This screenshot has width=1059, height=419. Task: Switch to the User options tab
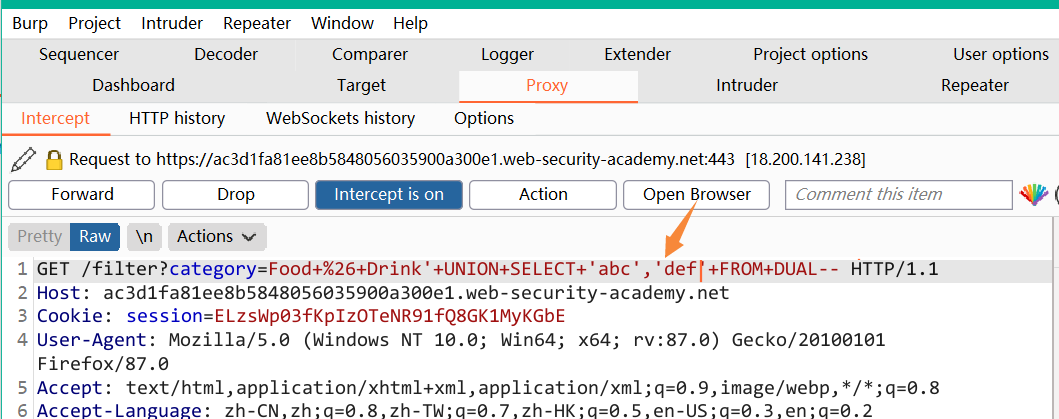pos(1001,54)
